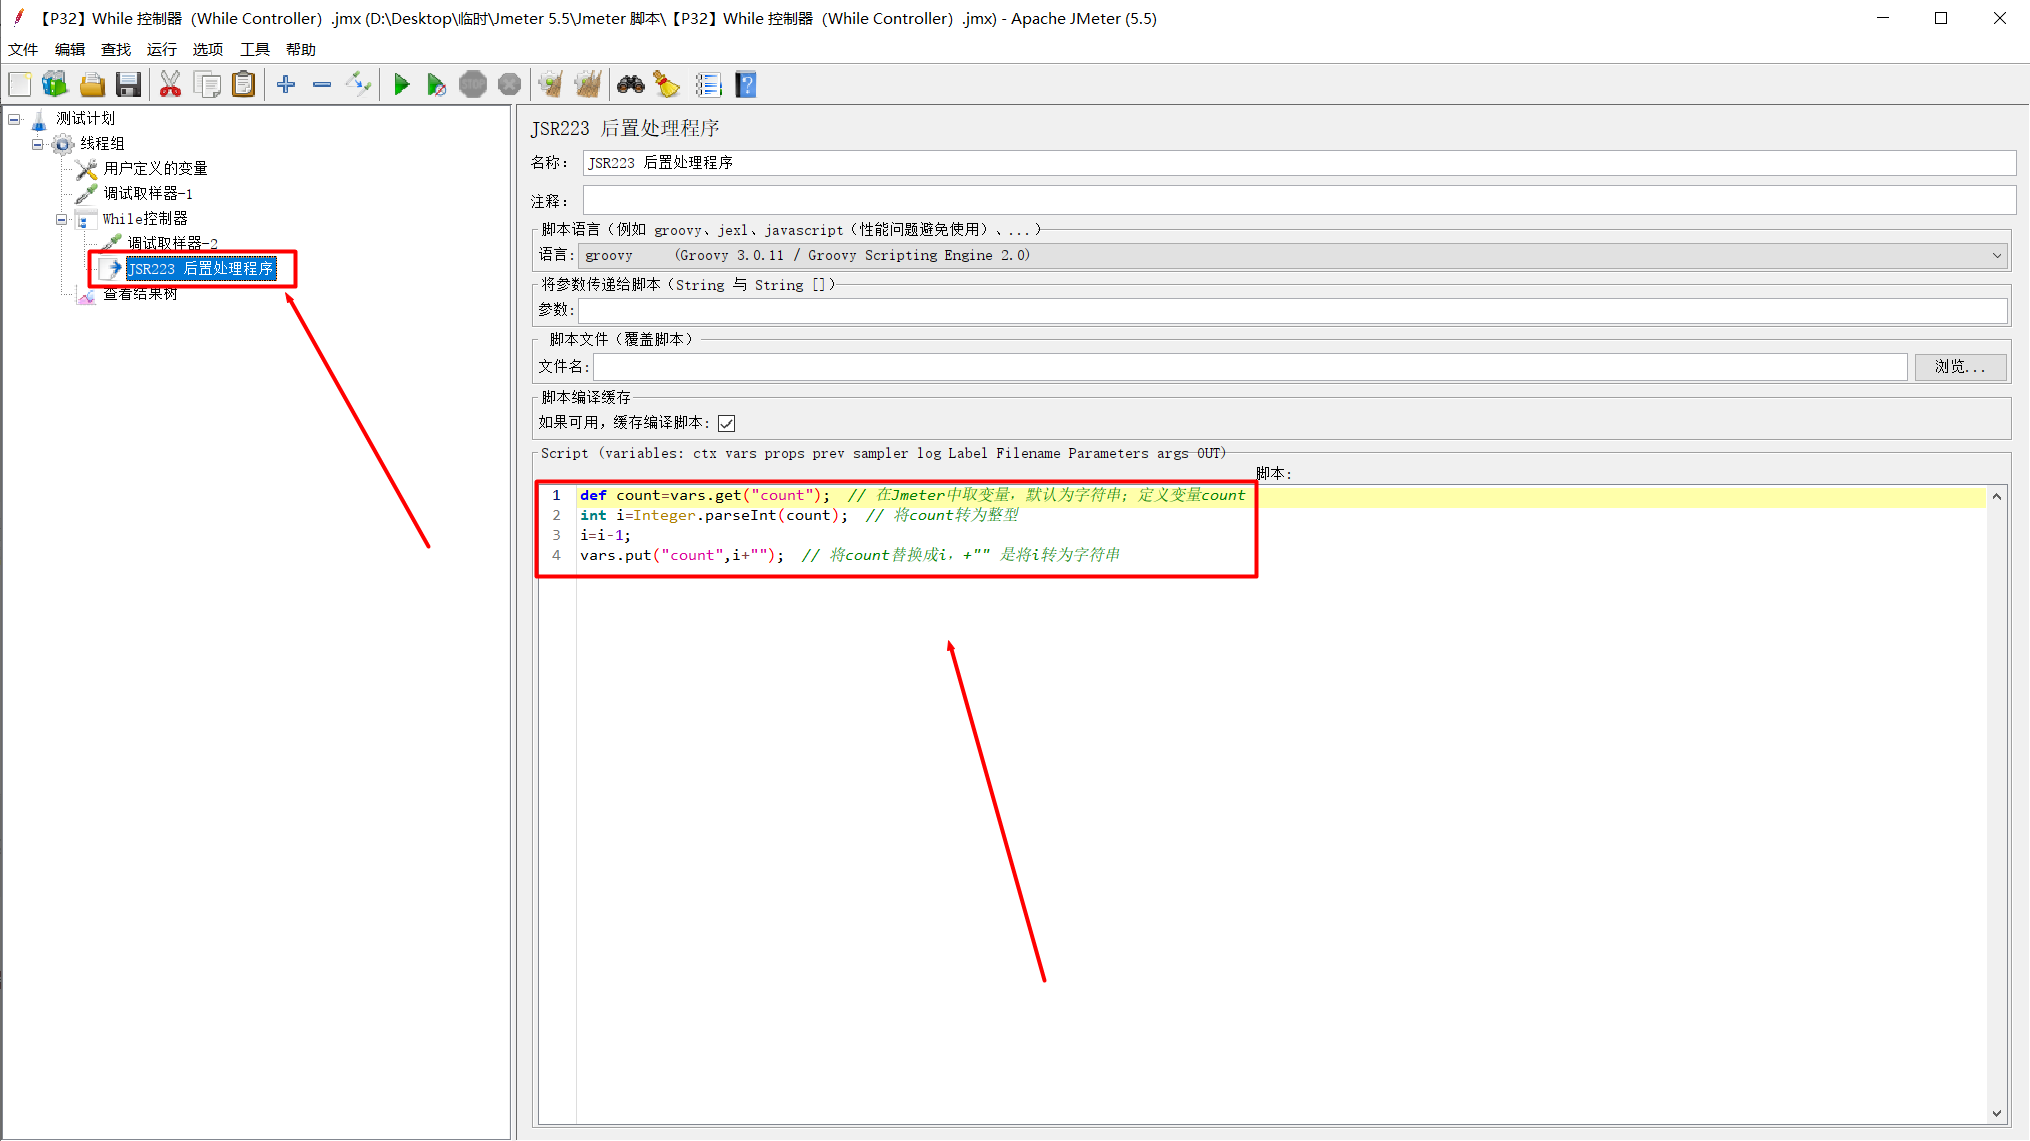The height and width of the screenshot is (1141, 2030).
Task: Open the script language dropdown
Action: (x=1996, y=255)
